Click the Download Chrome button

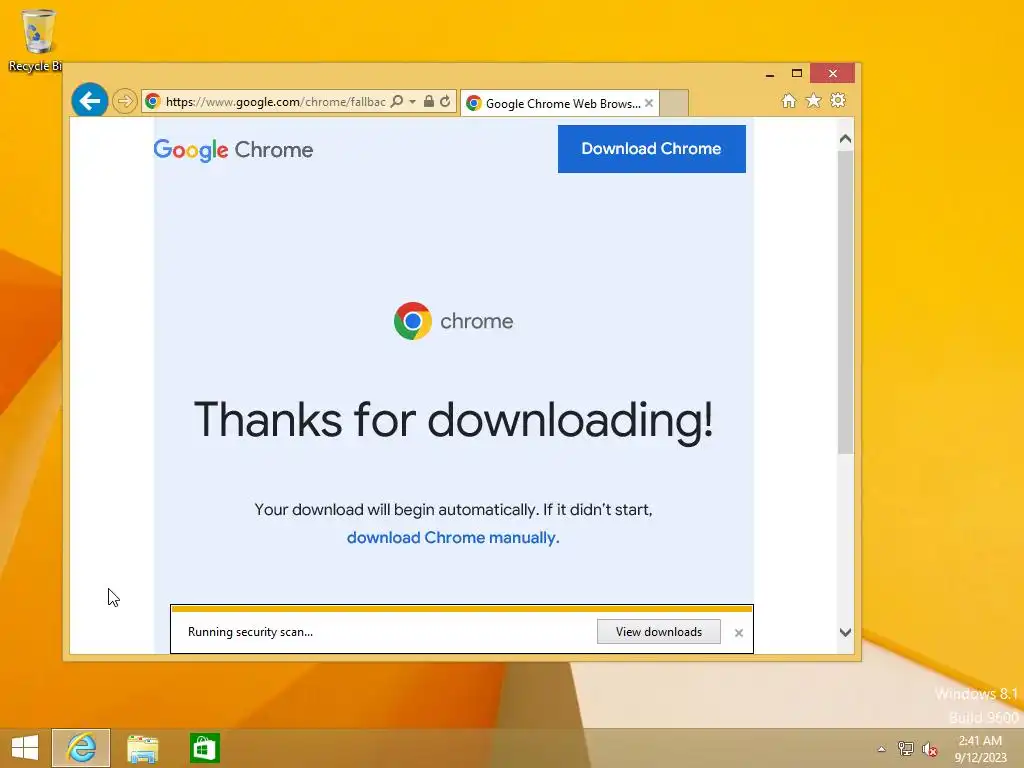point(651,149)
